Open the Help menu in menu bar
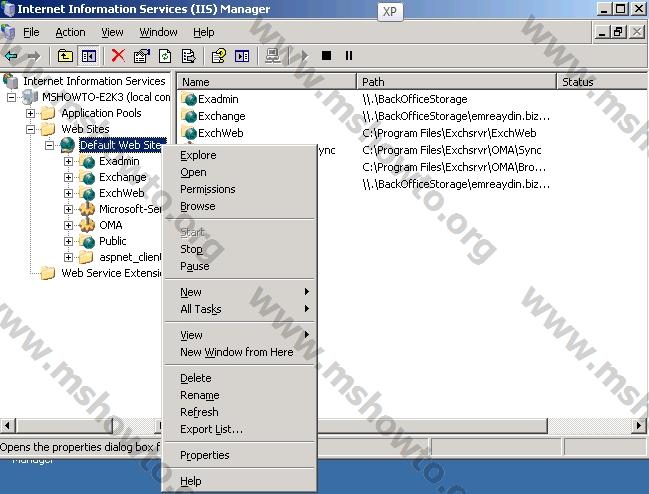This screenshot has height=494, width=649. pyautogui.click(x=203, y=32)
